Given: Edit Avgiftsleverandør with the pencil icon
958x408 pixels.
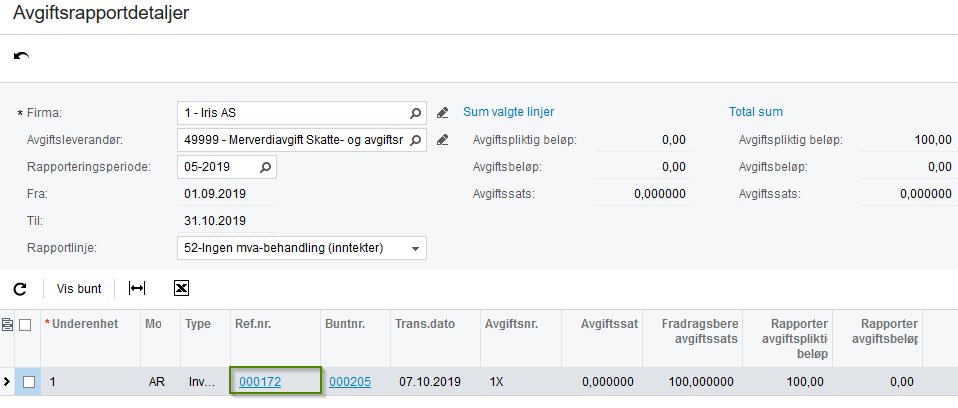Looking at the screenshot, I should [443, 140].
